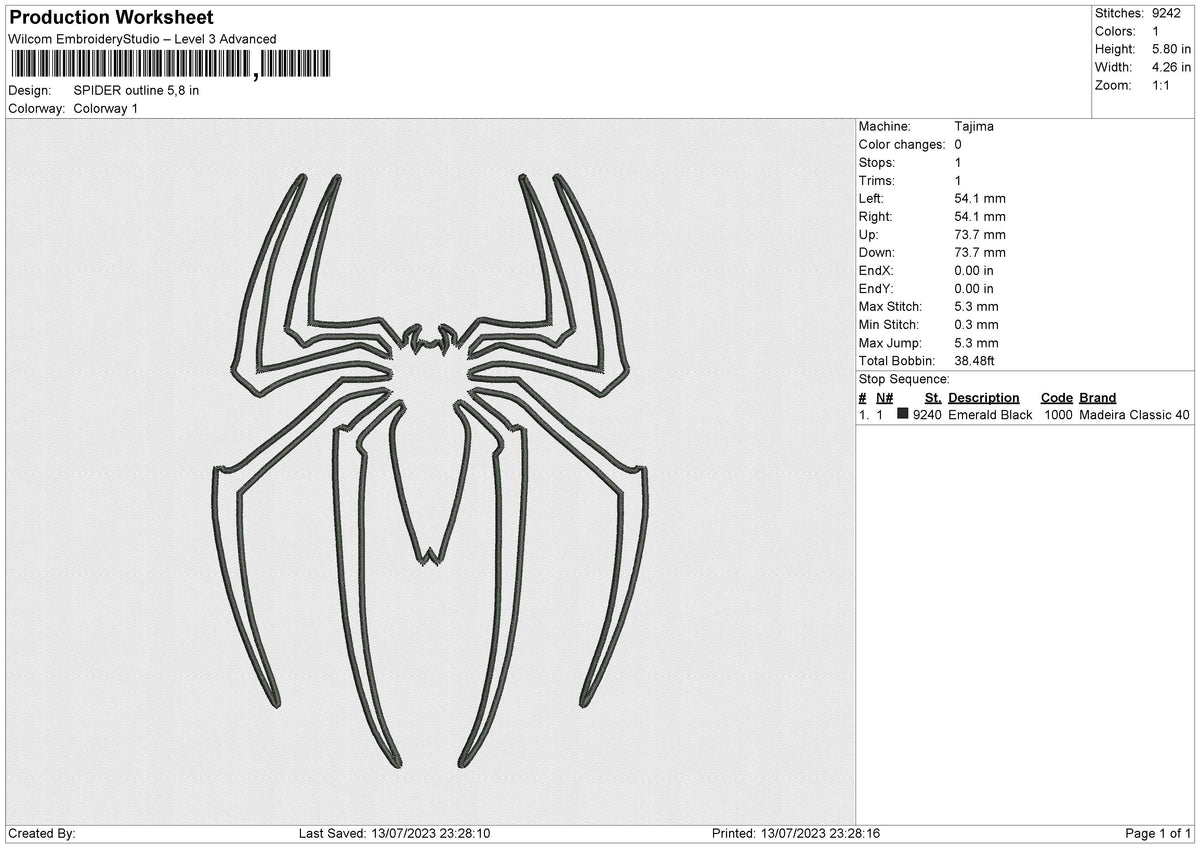The height and width of the screenshot is (848, 1200).
Task: Click the 'Trims:' row label
Action: pos(877,181)
